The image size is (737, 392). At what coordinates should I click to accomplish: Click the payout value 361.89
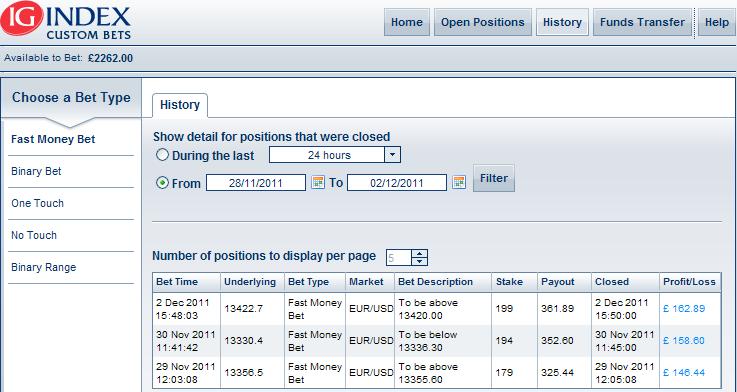pos(557,309)
